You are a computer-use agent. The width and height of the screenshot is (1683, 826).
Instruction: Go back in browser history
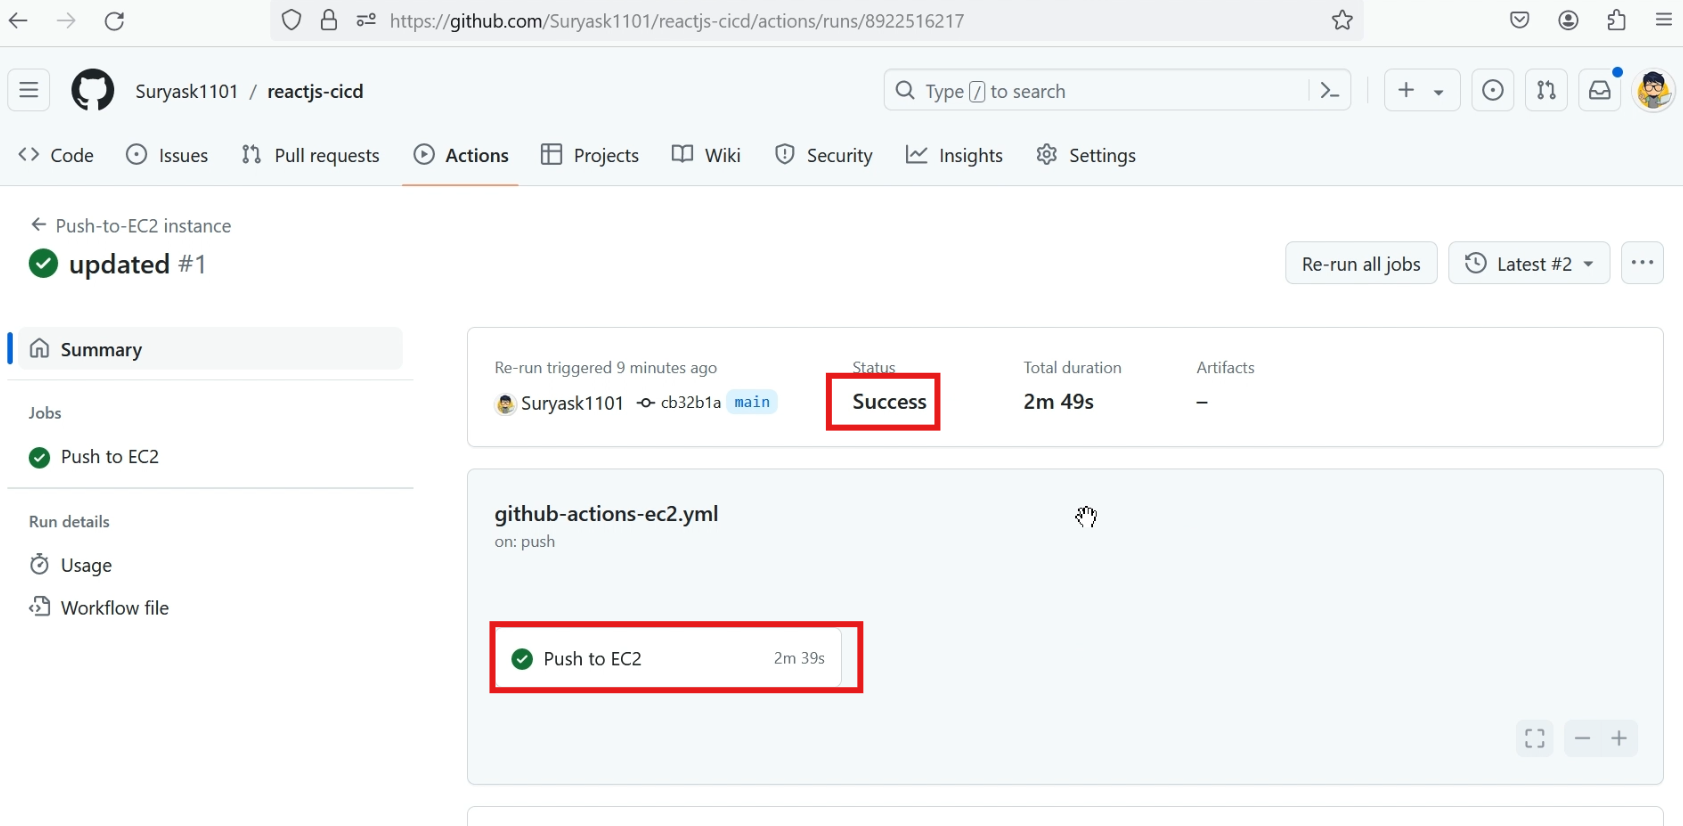point(18,20)
